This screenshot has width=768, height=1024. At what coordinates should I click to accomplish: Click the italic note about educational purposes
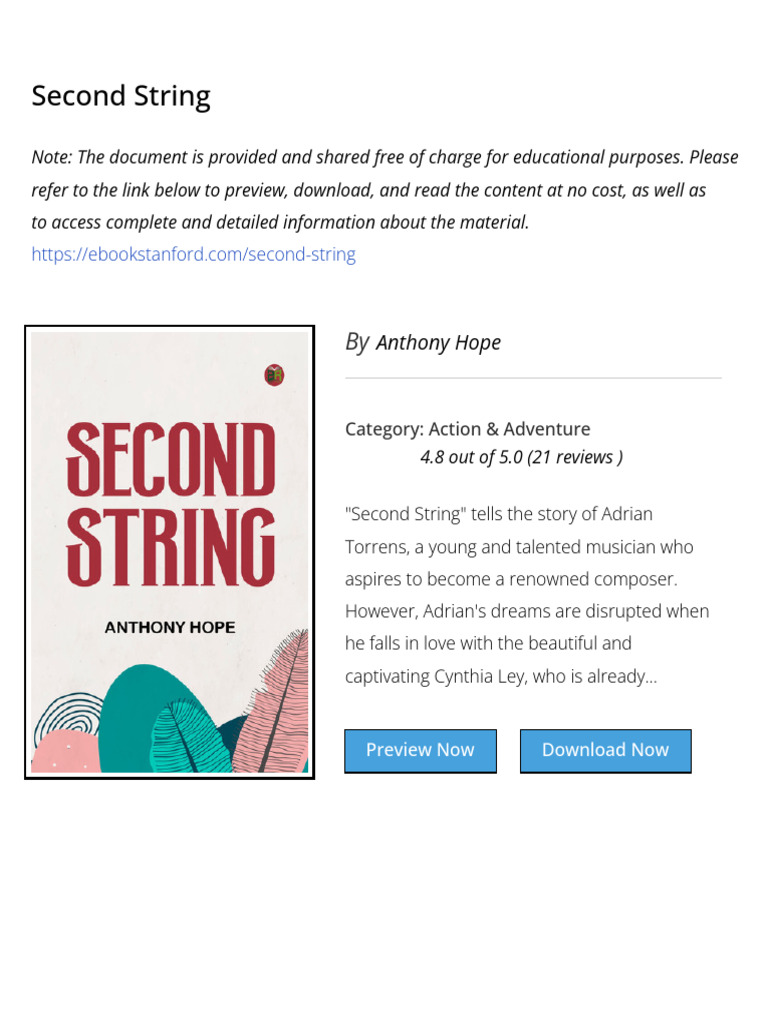[x=385, y=189]
